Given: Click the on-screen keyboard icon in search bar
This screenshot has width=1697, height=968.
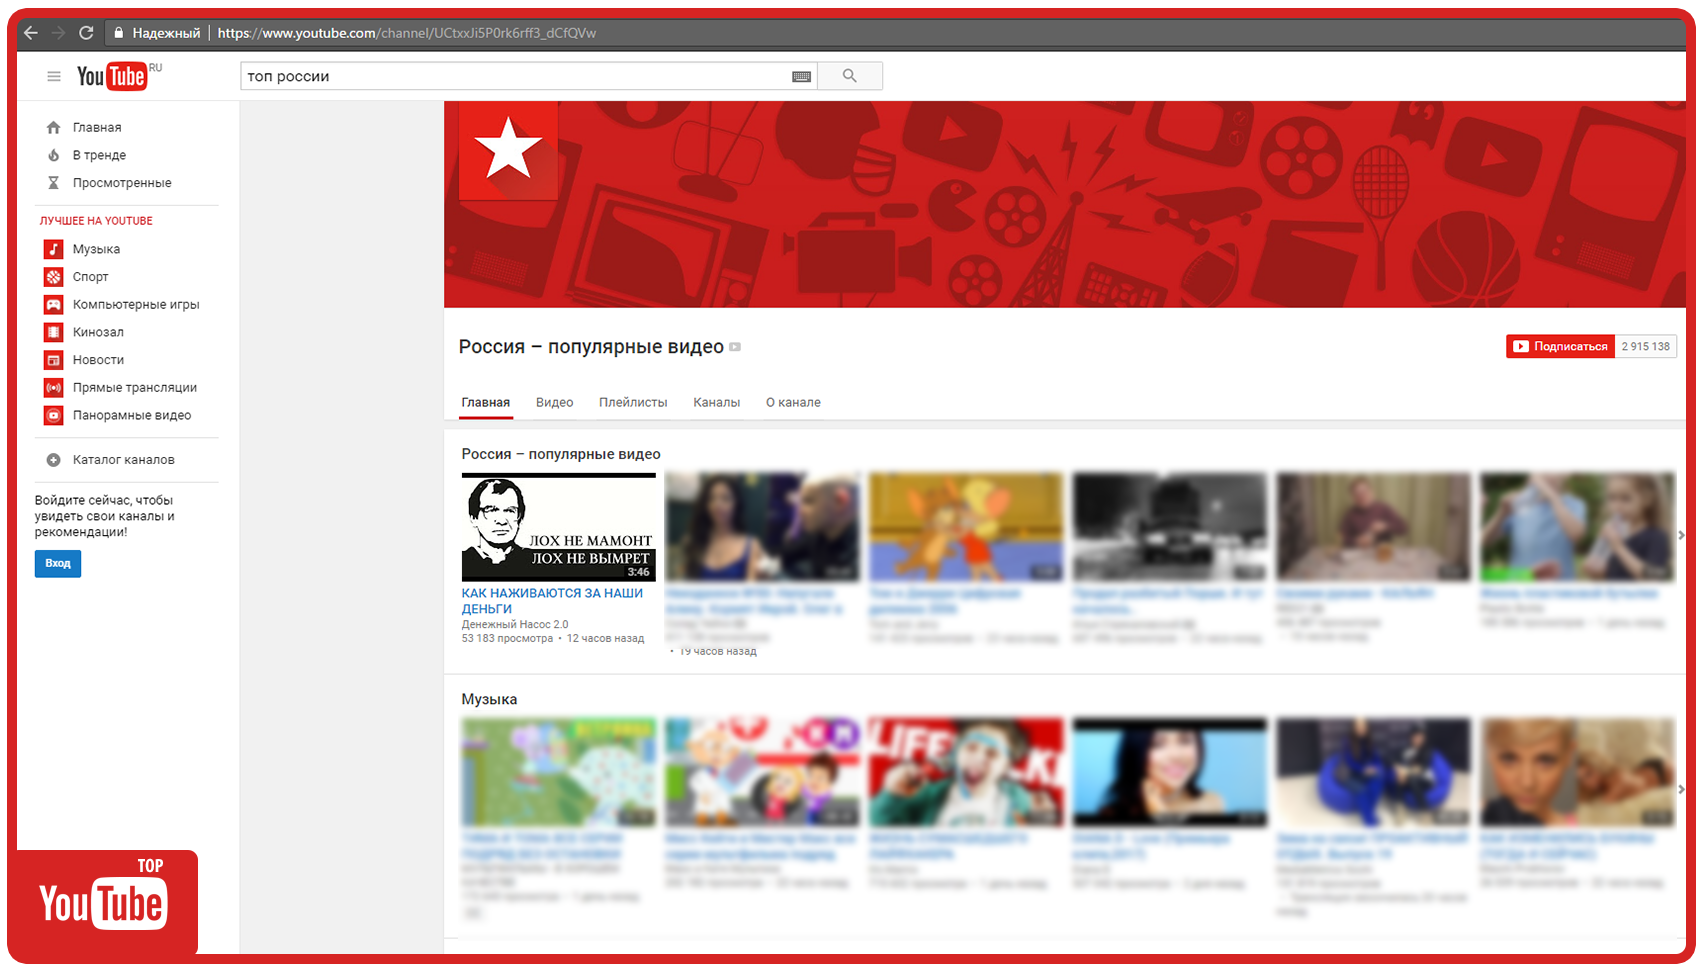Looking at the screenshot, I should coord(801,75).
